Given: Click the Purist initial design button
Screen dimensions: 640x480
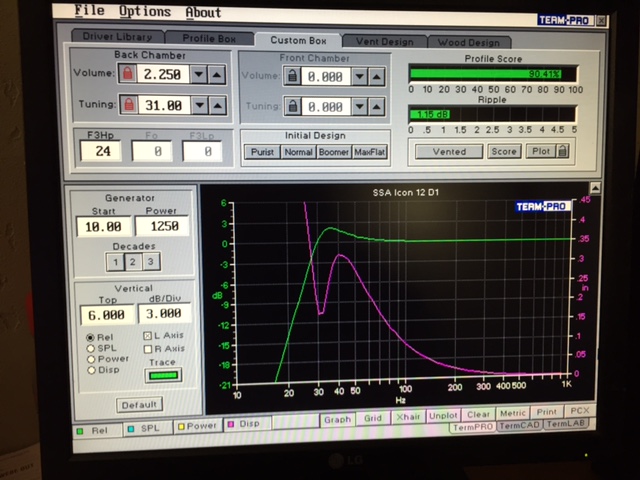Looking at the screenshot, I should tap(262, 152).
